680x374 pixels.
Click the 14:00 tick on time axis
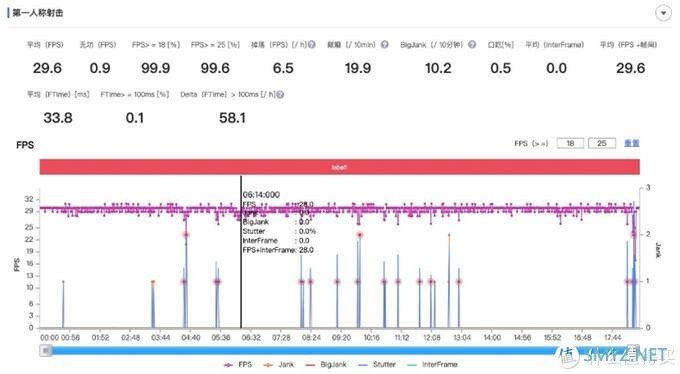[x=492, y=338]
